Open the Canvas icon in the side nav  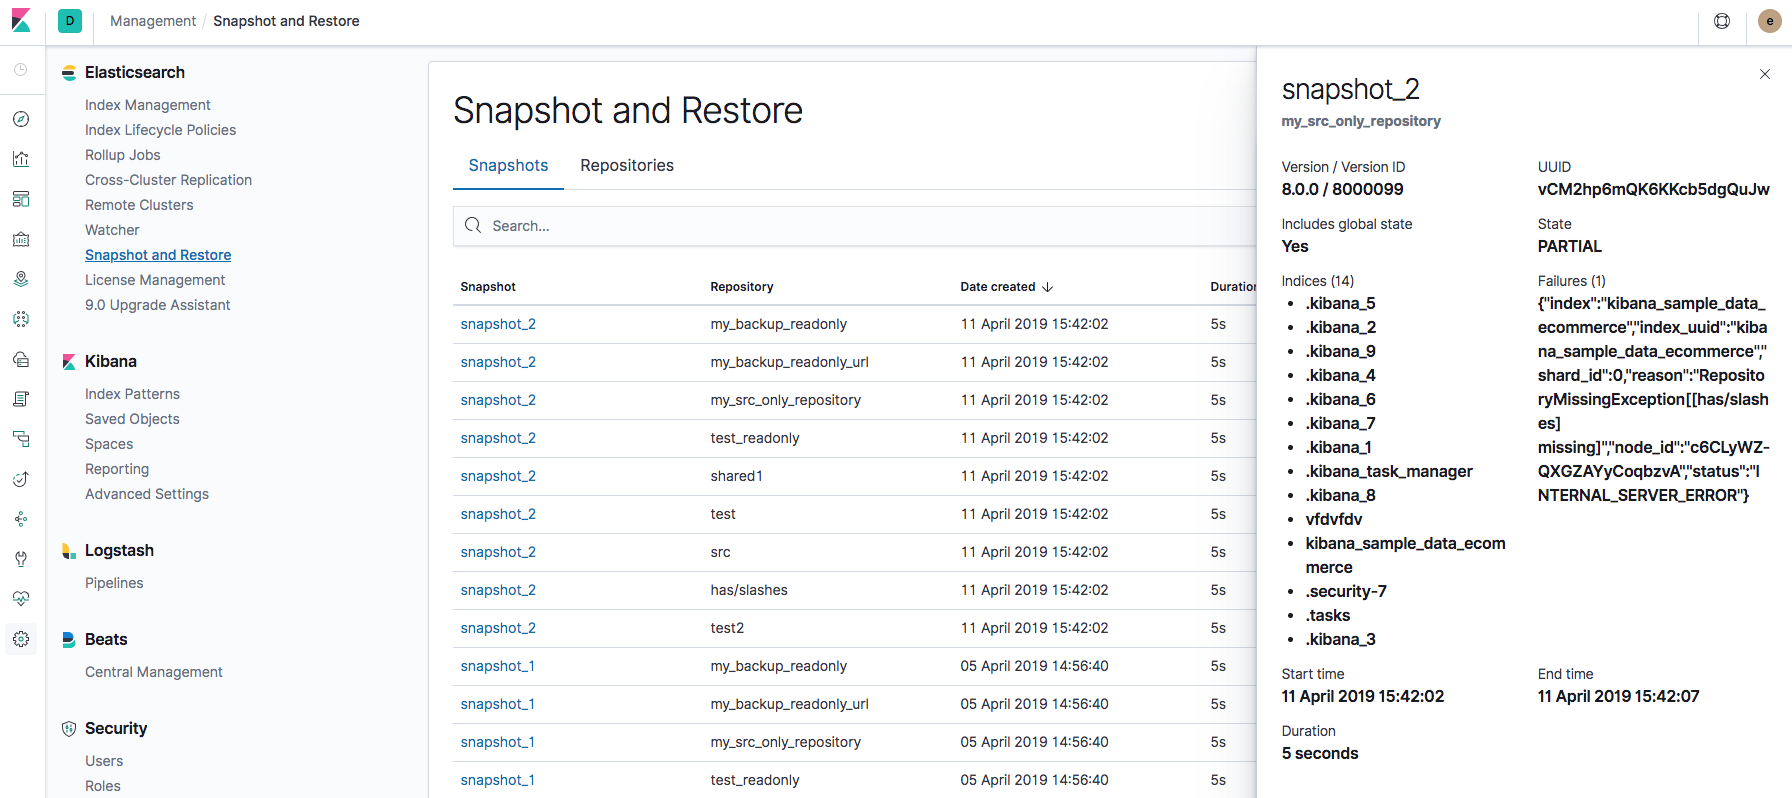point(21,239)
